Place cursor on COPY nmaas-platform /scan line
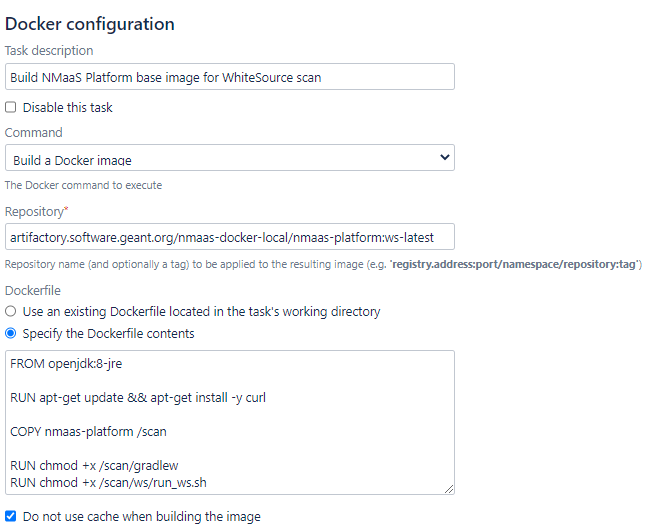Viewport: 652px width, 532px height. pos(88,432)
